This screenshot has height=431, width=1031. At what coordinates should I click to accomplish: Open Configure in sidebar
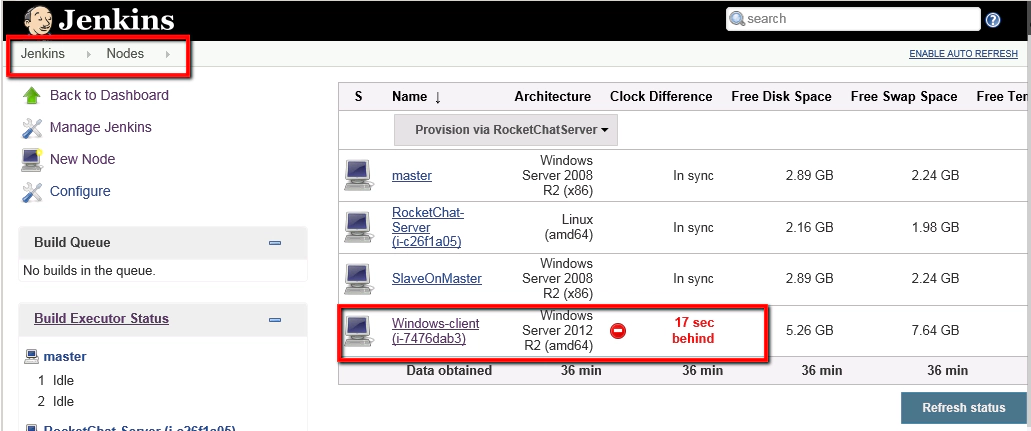tap(80, 191)
